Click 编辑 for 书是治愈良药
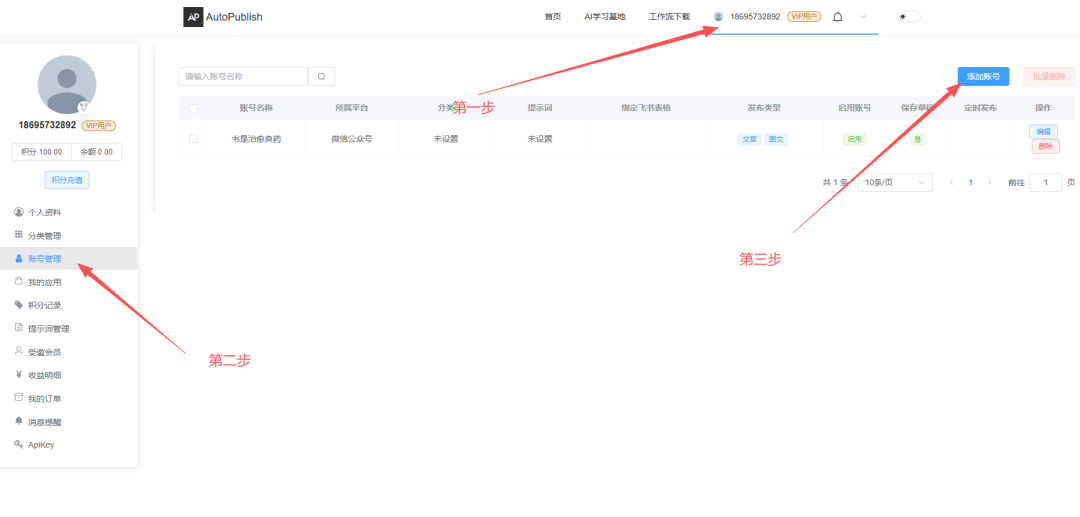The width and height of the screenshot is (1080, 517). pyautogui.click(x=1043, y=131)
